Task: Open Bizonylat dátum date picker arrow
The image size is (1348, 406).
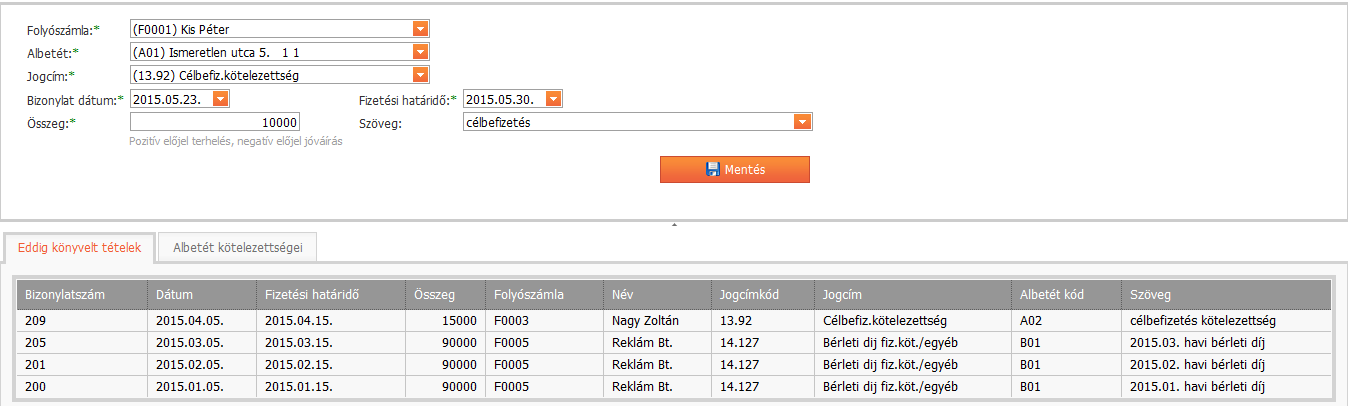Action: pyautogui.click(x=220, y=99)
